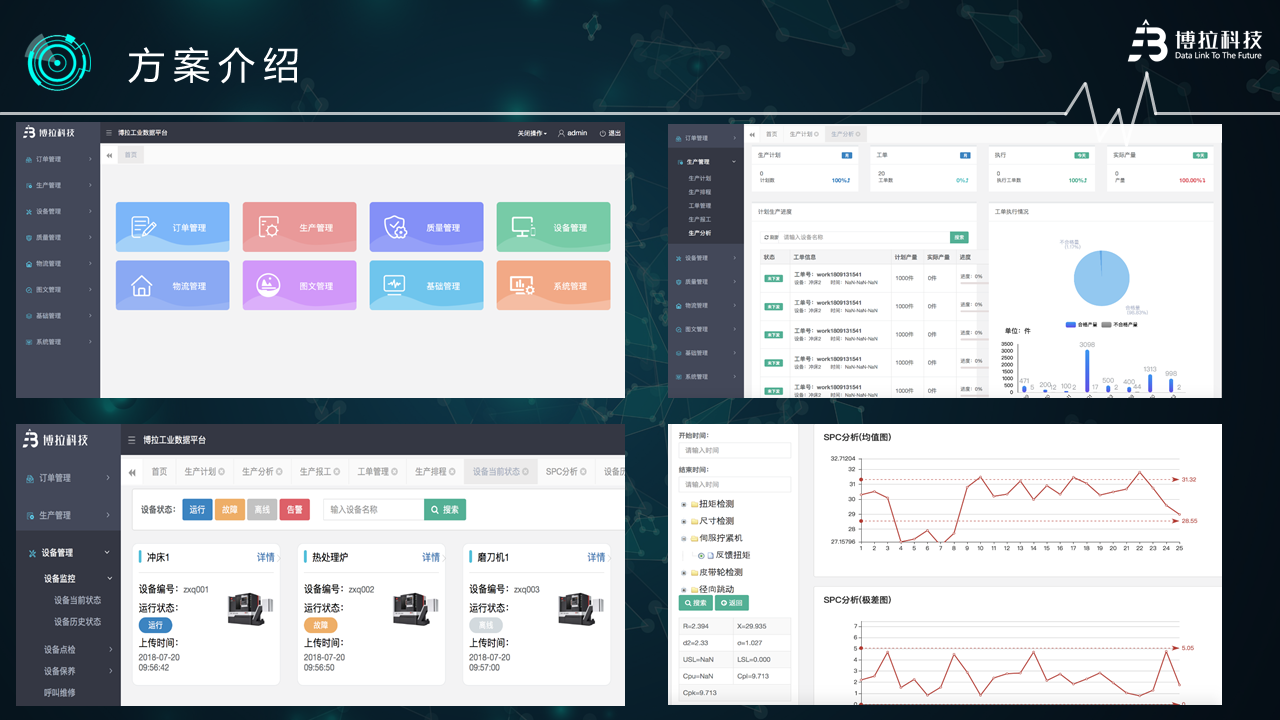Click the 返回 button in SPC screenshot

pos(732,603)
